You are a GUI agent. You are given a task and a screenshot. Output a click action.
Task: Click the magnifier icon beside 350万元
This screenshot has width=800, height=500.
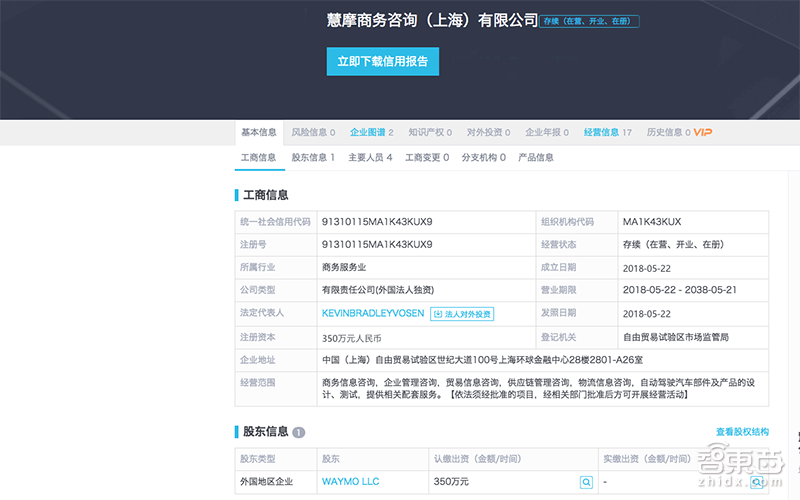tap(586, 482)
